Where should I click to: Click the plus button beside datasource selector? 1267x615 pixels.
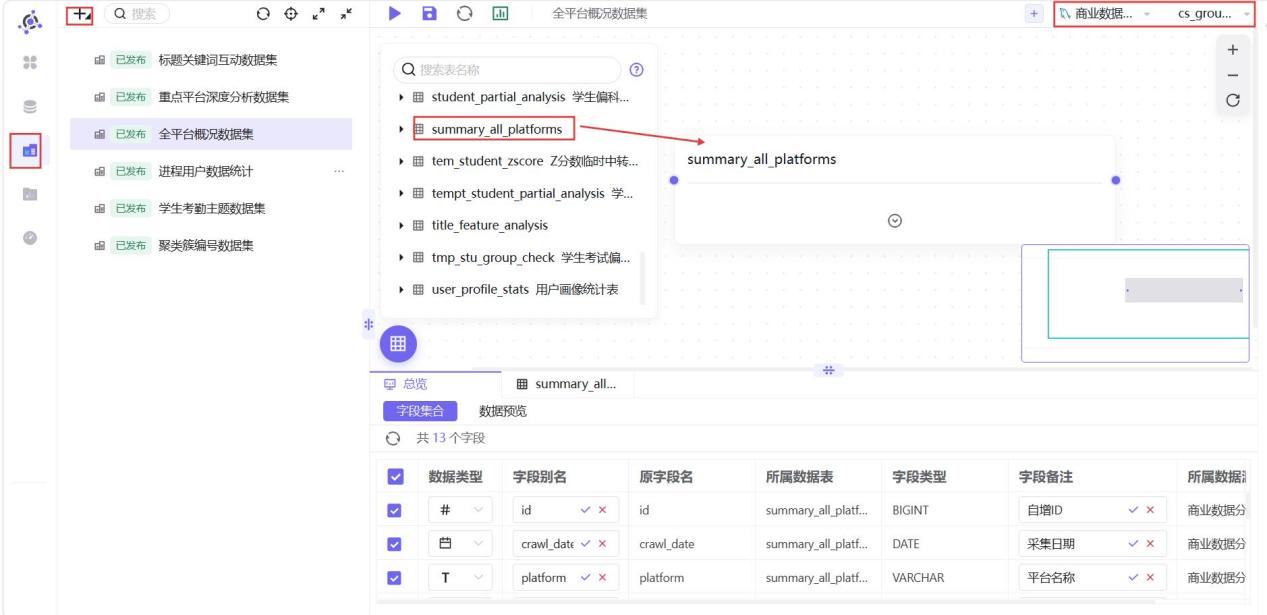point(1035,14)
